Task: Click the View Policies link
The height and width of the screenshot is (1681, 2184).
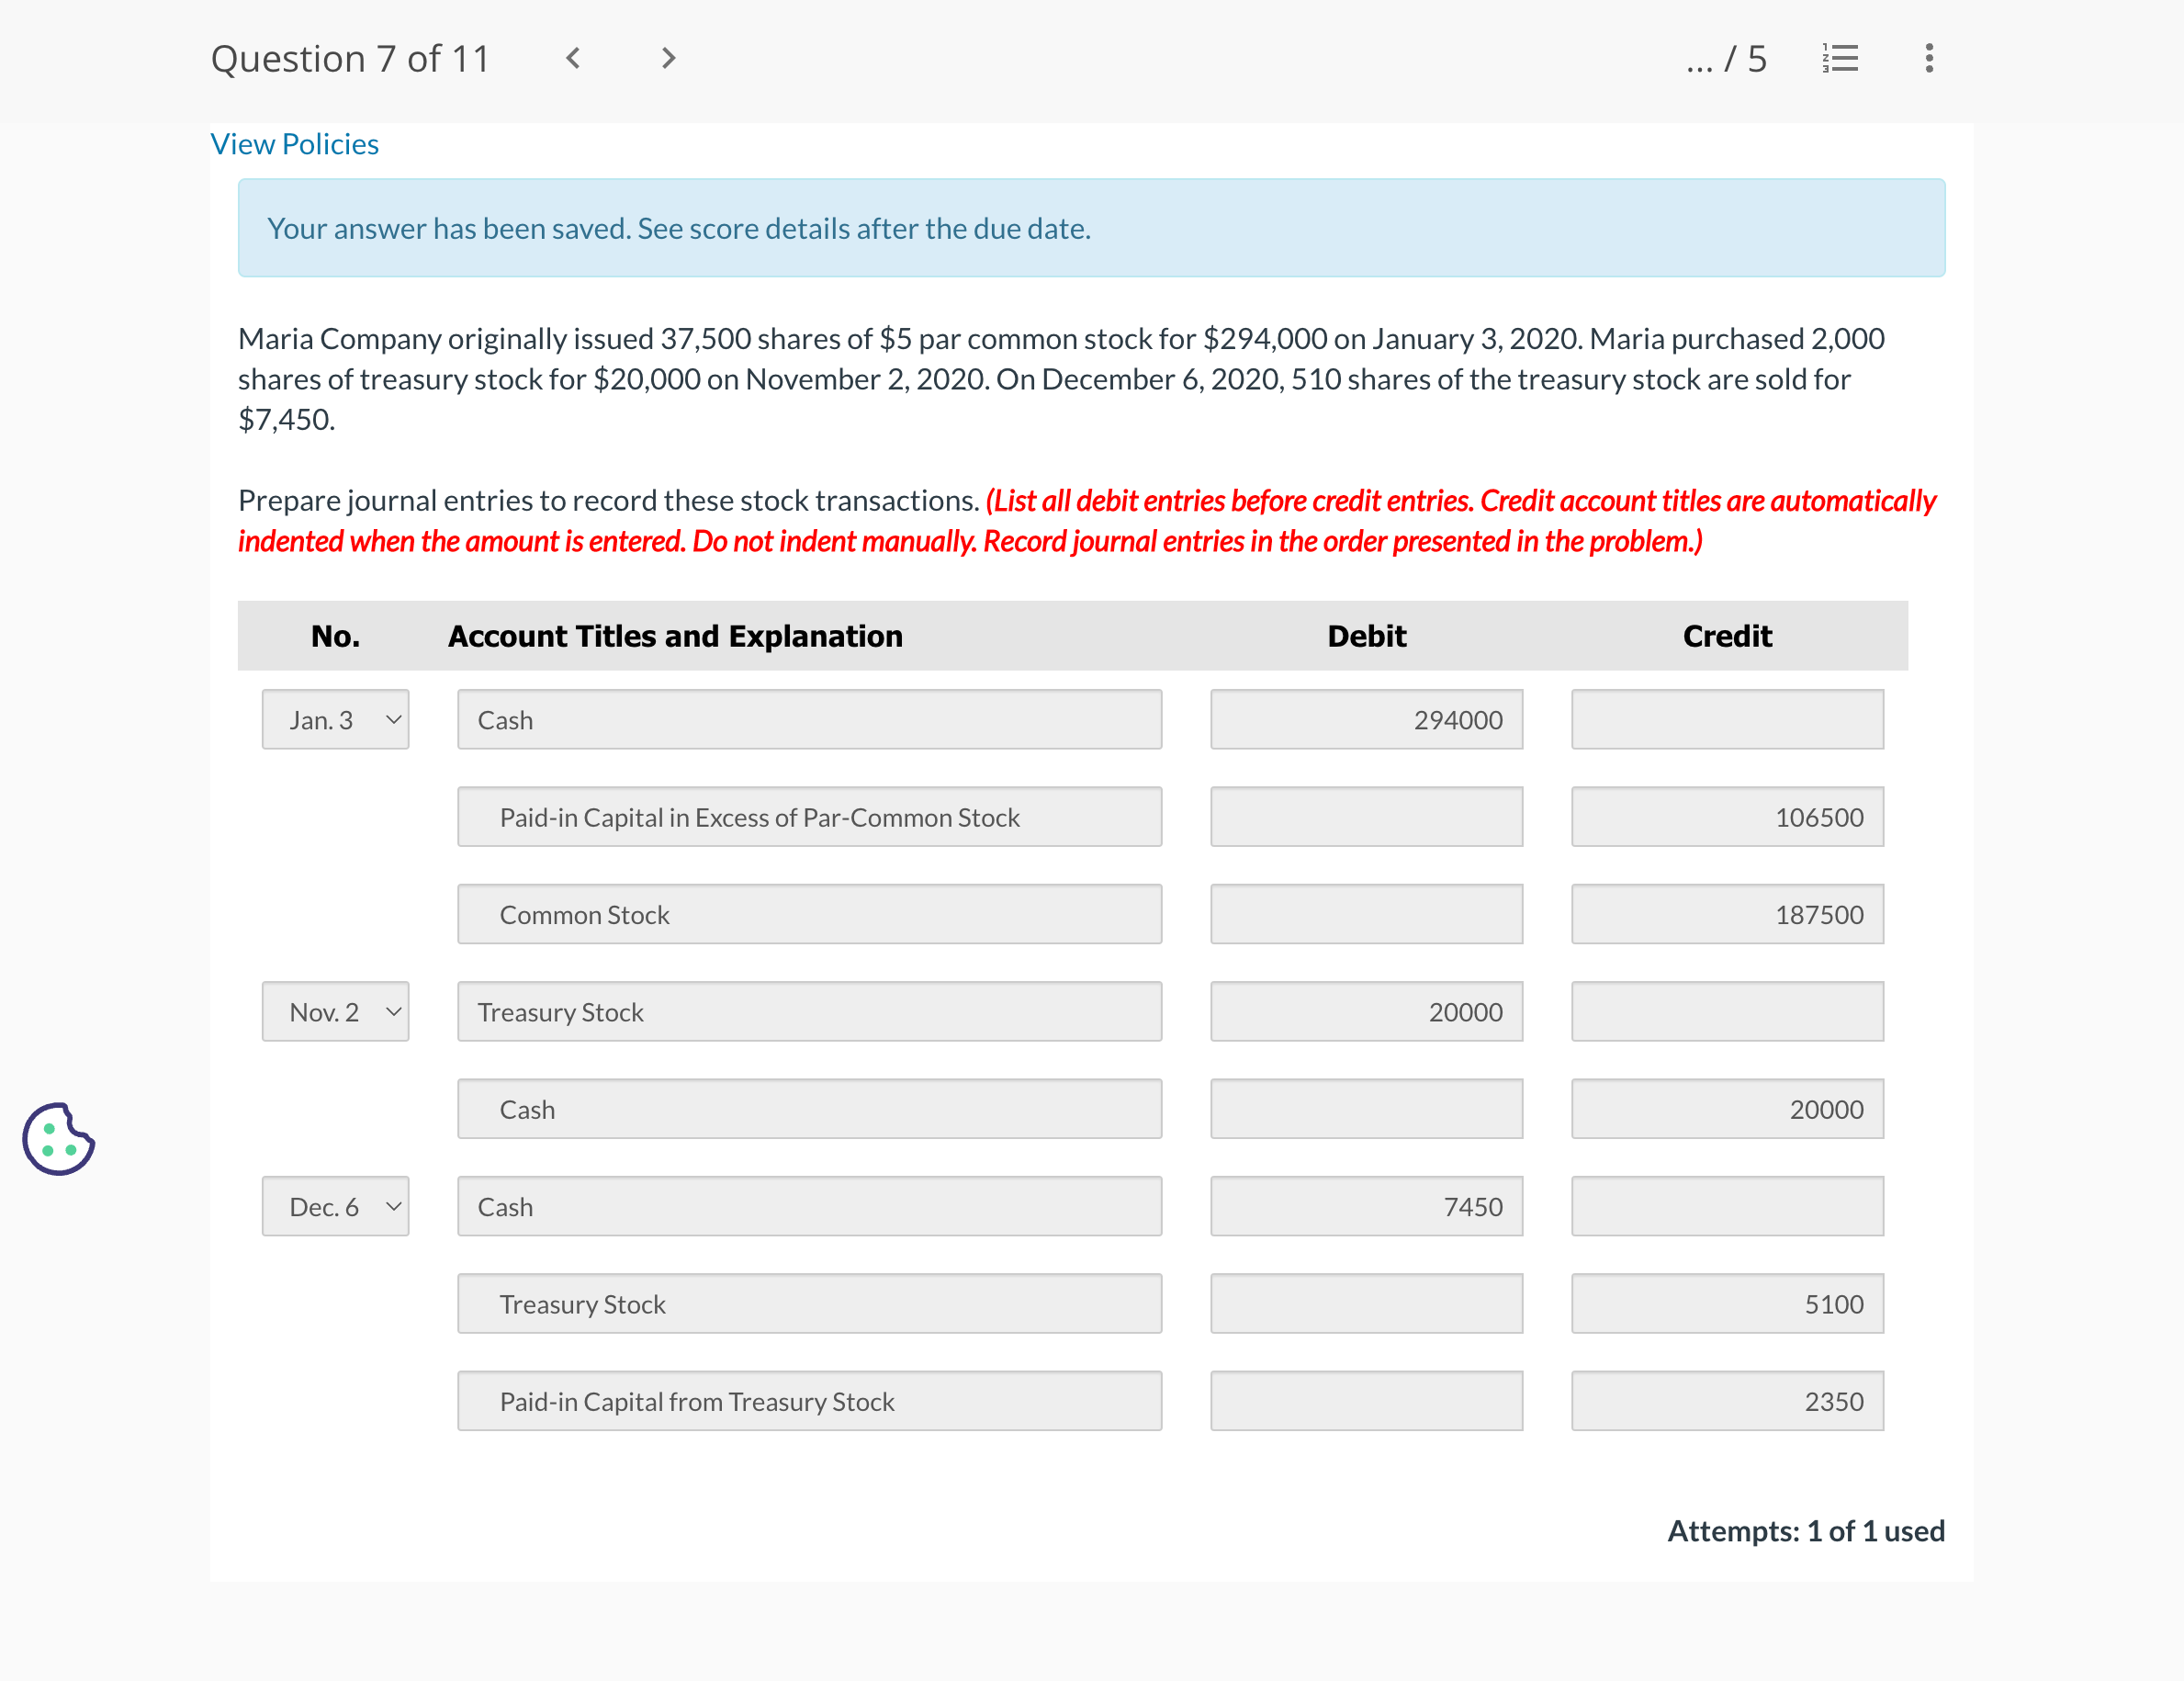Action: pyautogui.click(x=295, y=143)
